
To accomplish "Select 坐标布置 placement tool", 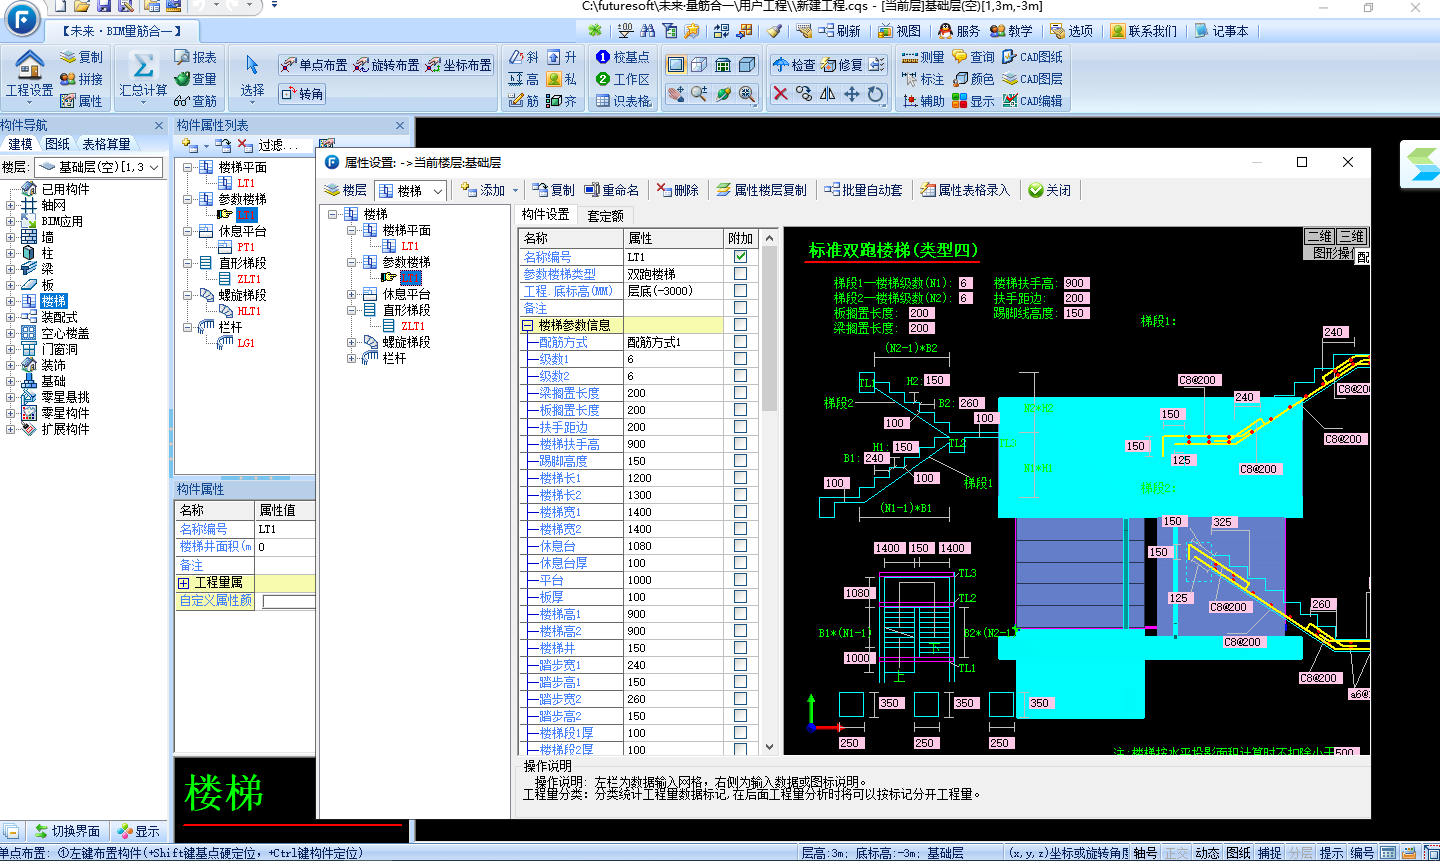I will [x=458, y=65].
